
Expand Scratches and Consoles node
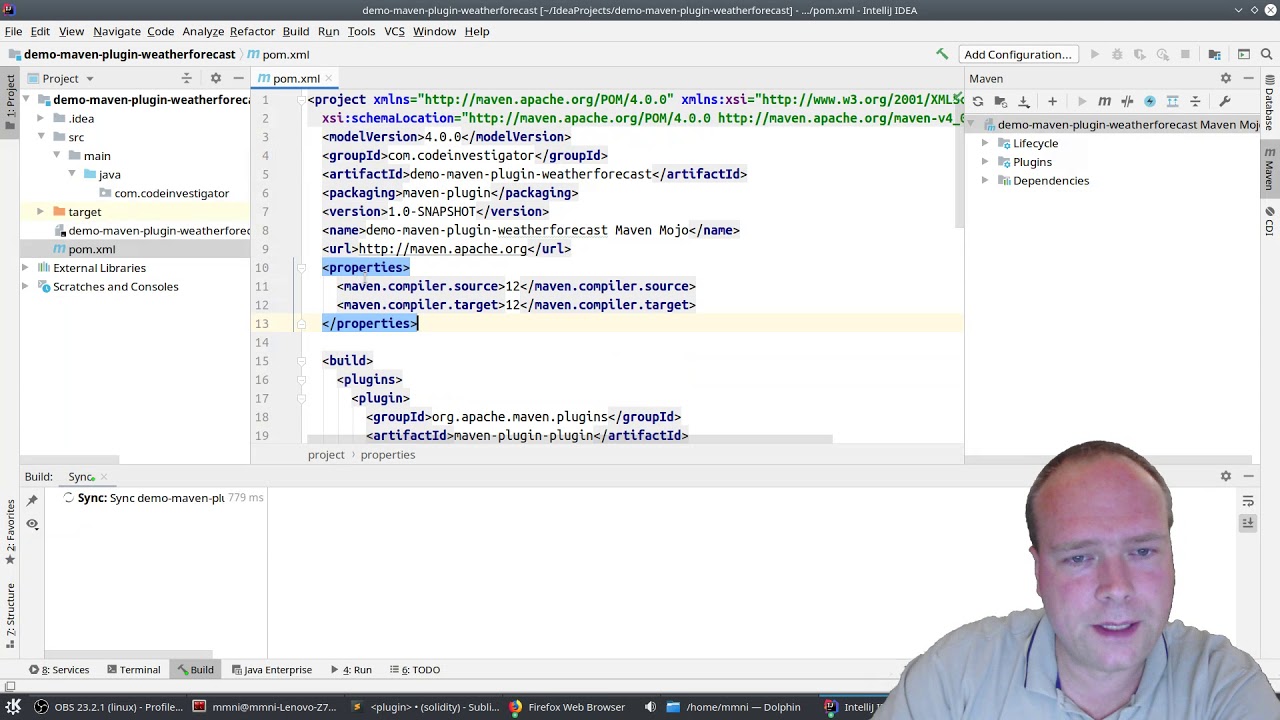tap(25, 287)
